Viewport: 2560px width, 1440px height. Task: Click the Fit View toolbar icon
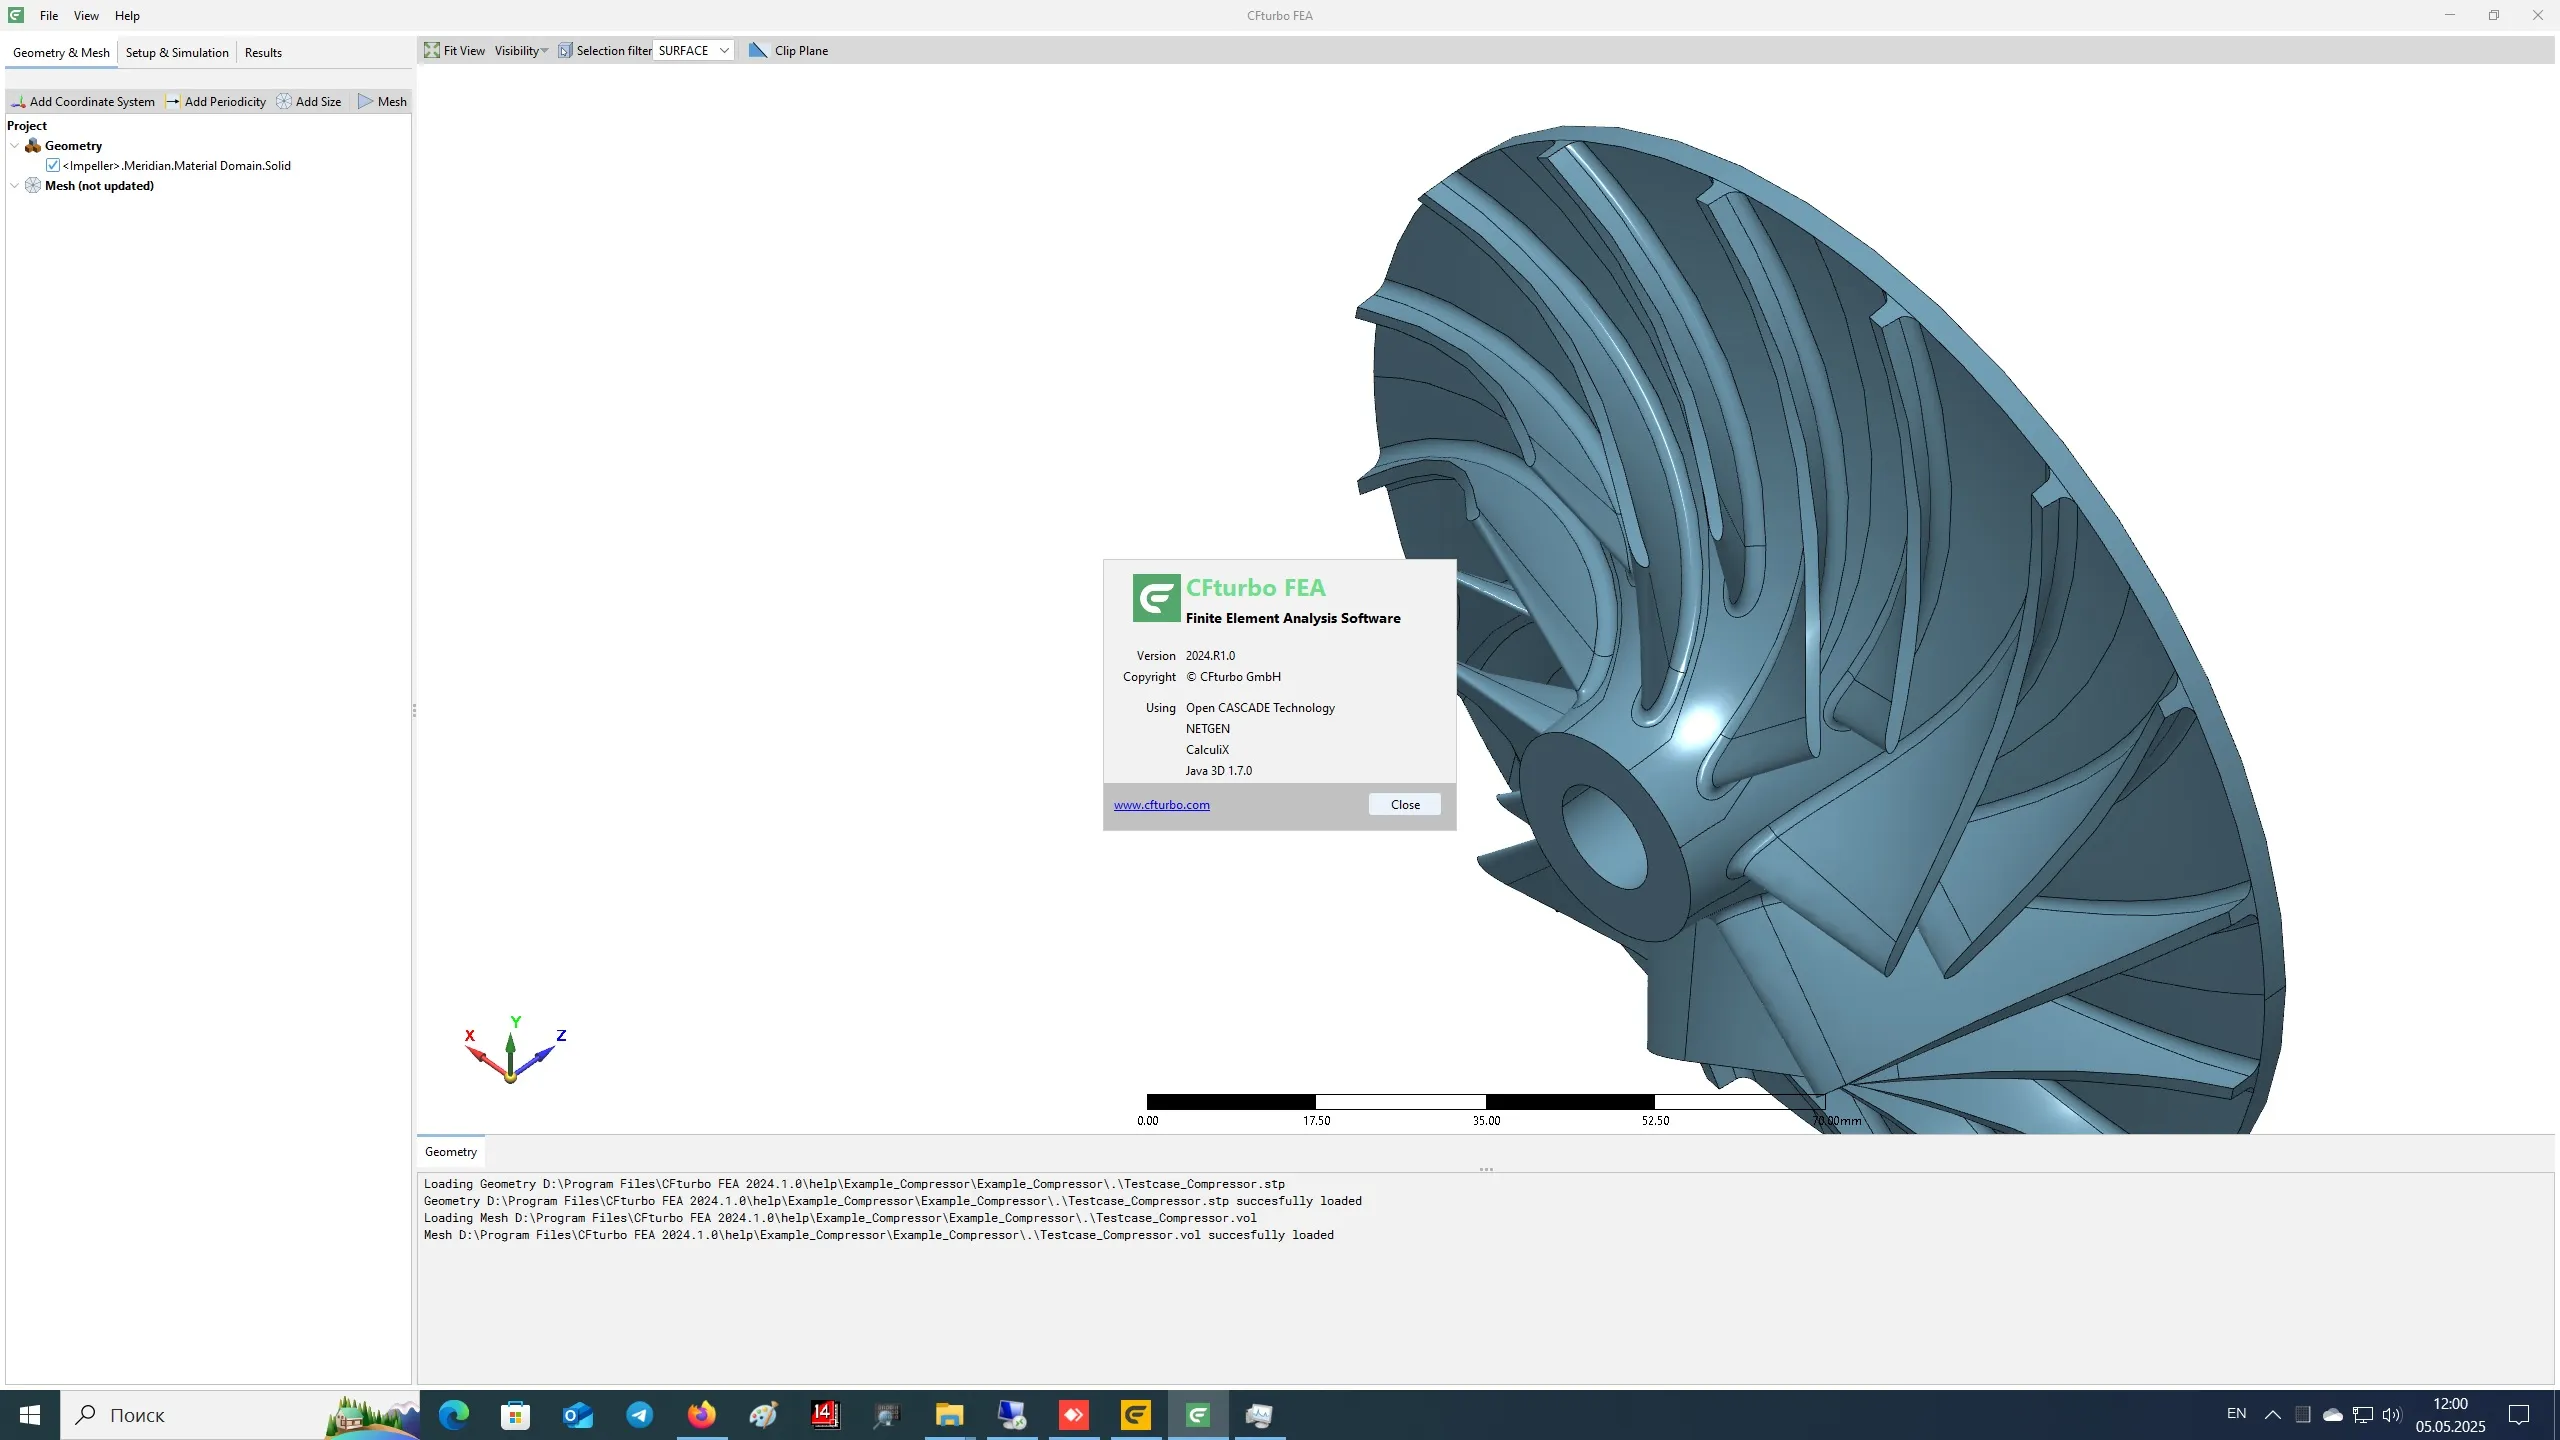[432, 50]
